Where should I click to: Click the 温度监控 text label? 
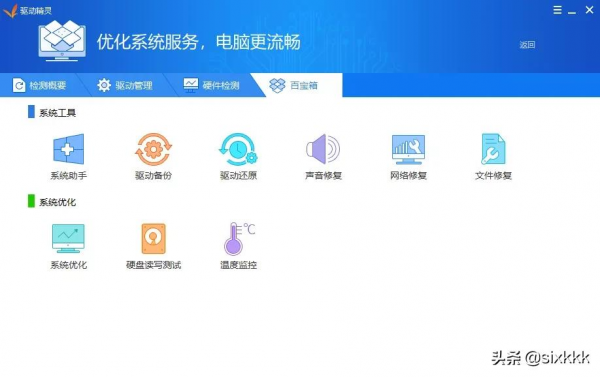pyautogui.click(x=238, y=265)
